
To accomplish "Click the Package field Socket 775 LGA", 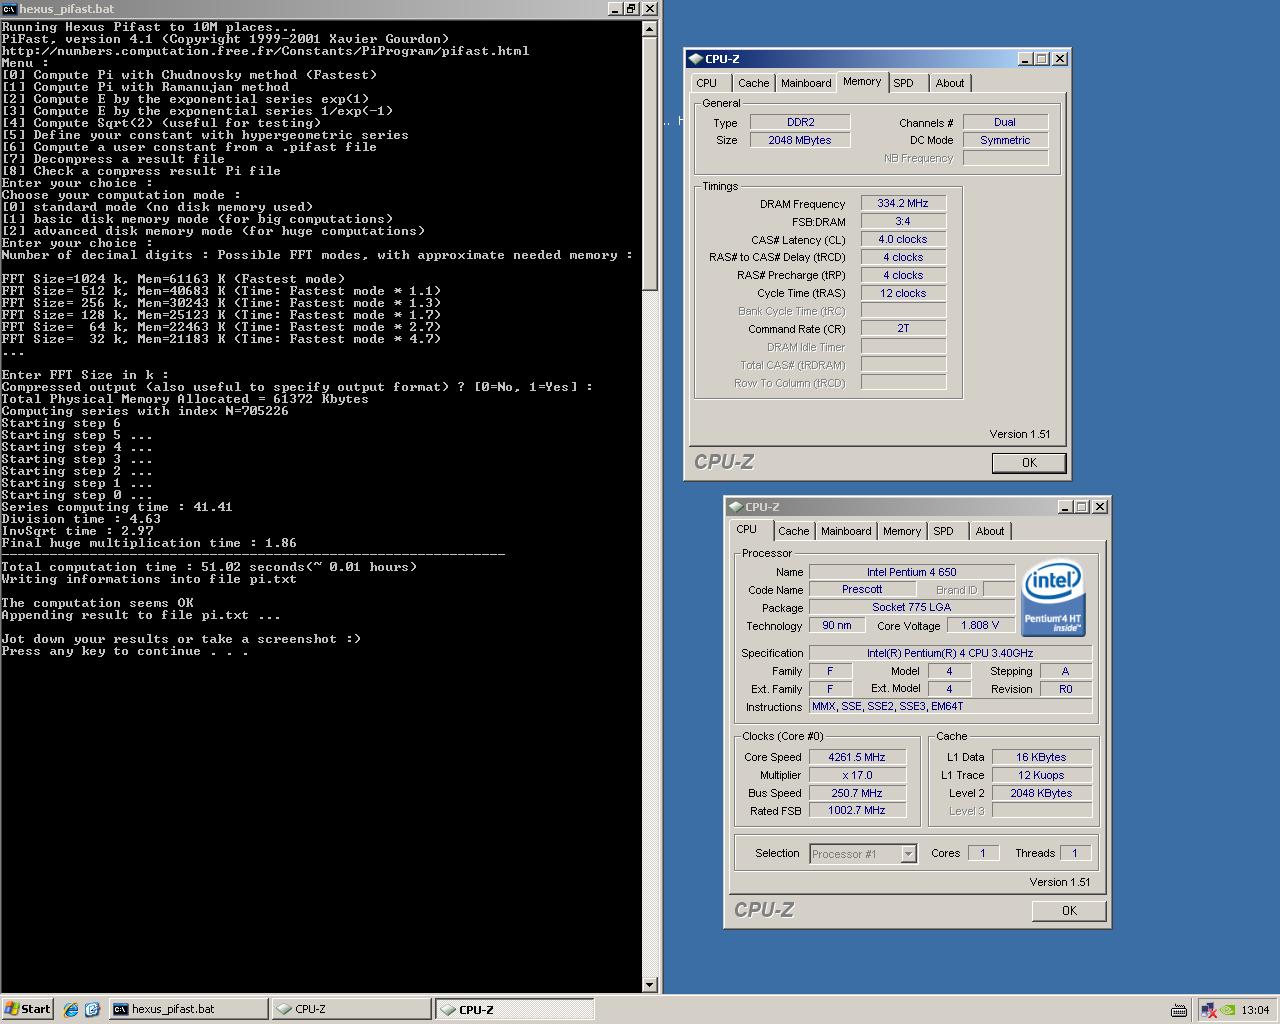I will (912, 607).
